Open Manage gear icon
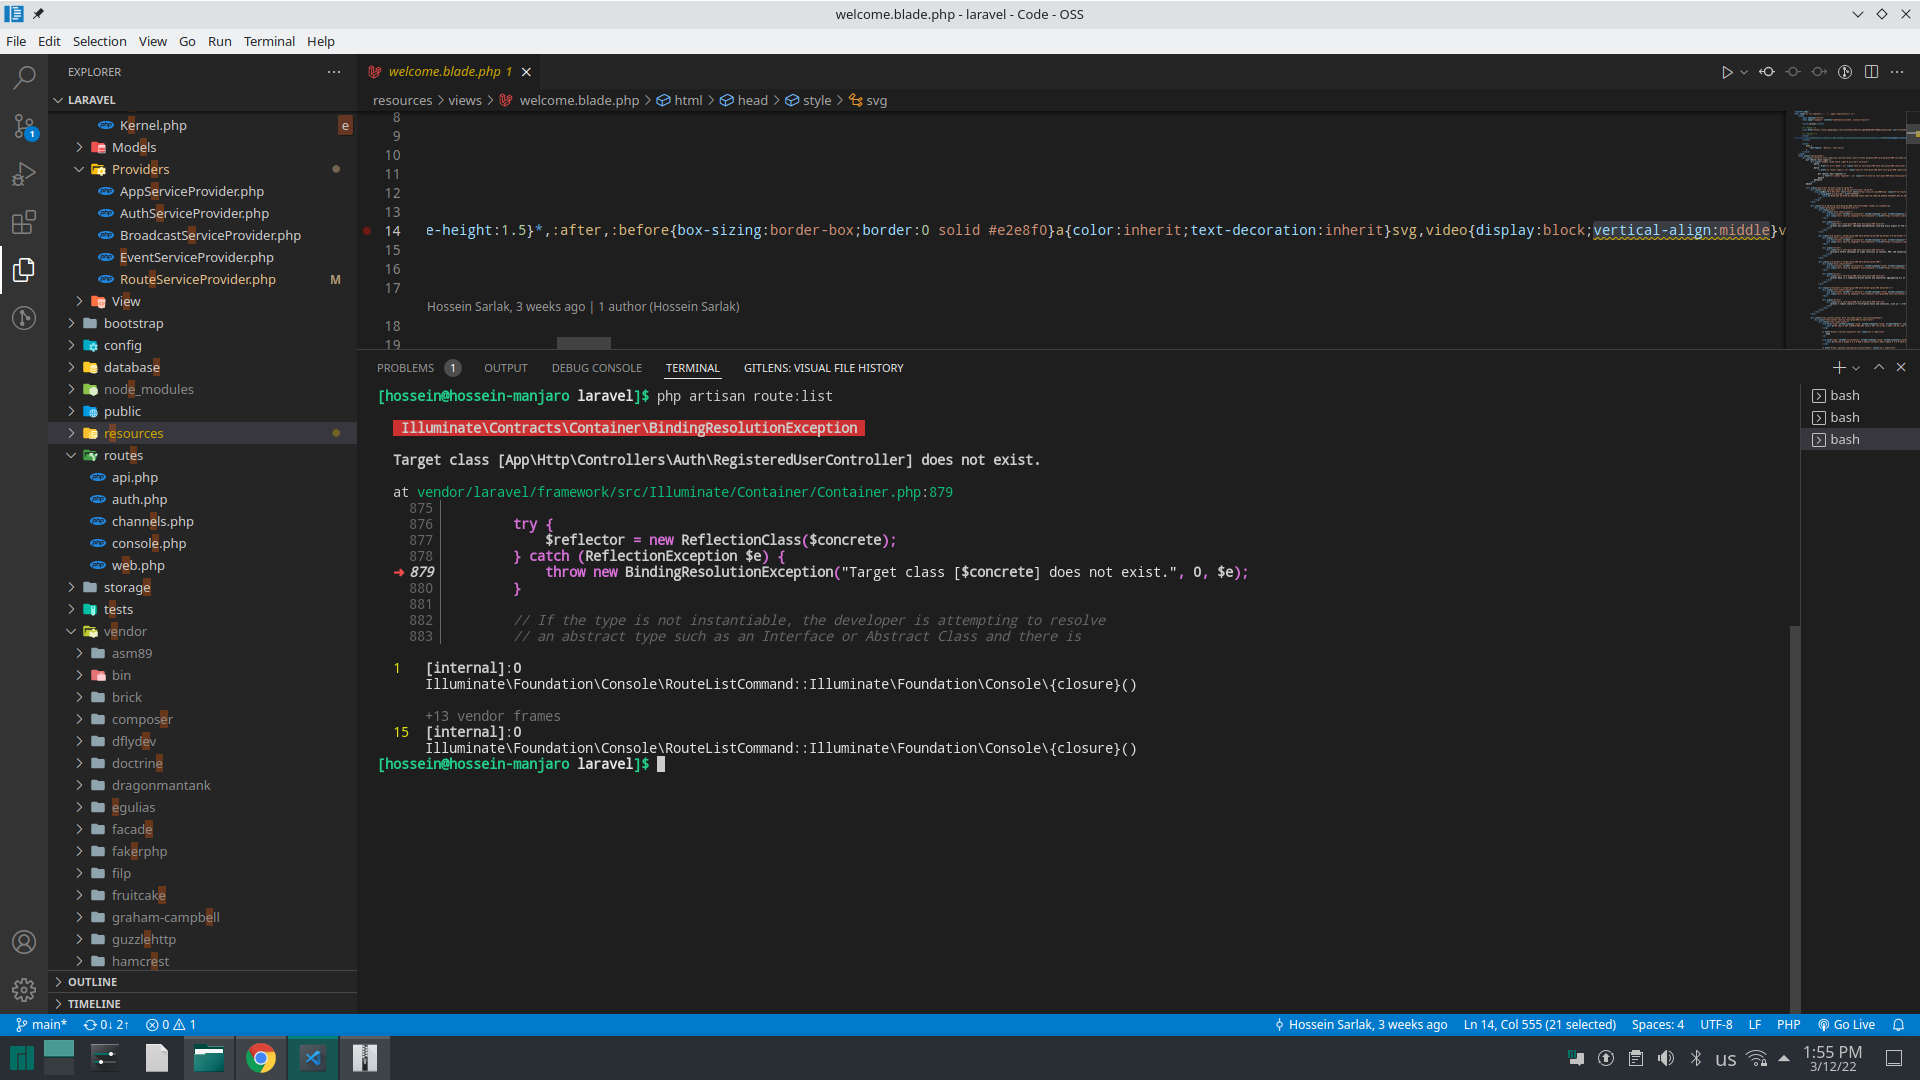This screenshot has height=1080, width=1920. pos(24,990)
